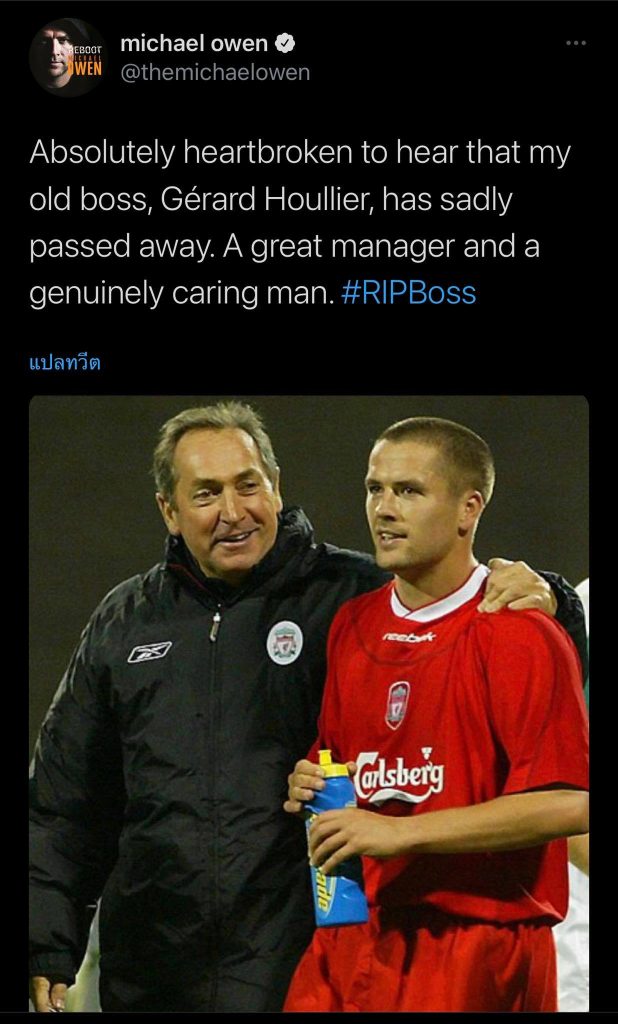The image size is (618, 1024).
Task: Click the Reebok logo on the black jacket
Action: pos(149,652)
